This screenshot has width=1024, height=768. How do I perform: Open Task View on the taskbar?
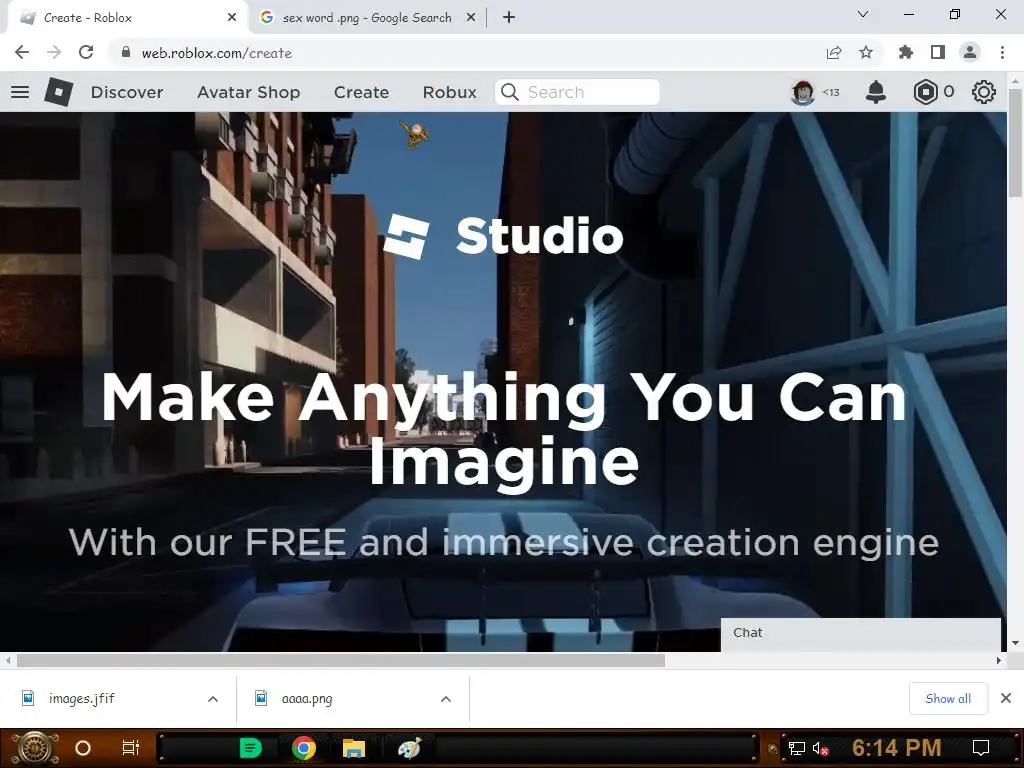coord(131,748)
